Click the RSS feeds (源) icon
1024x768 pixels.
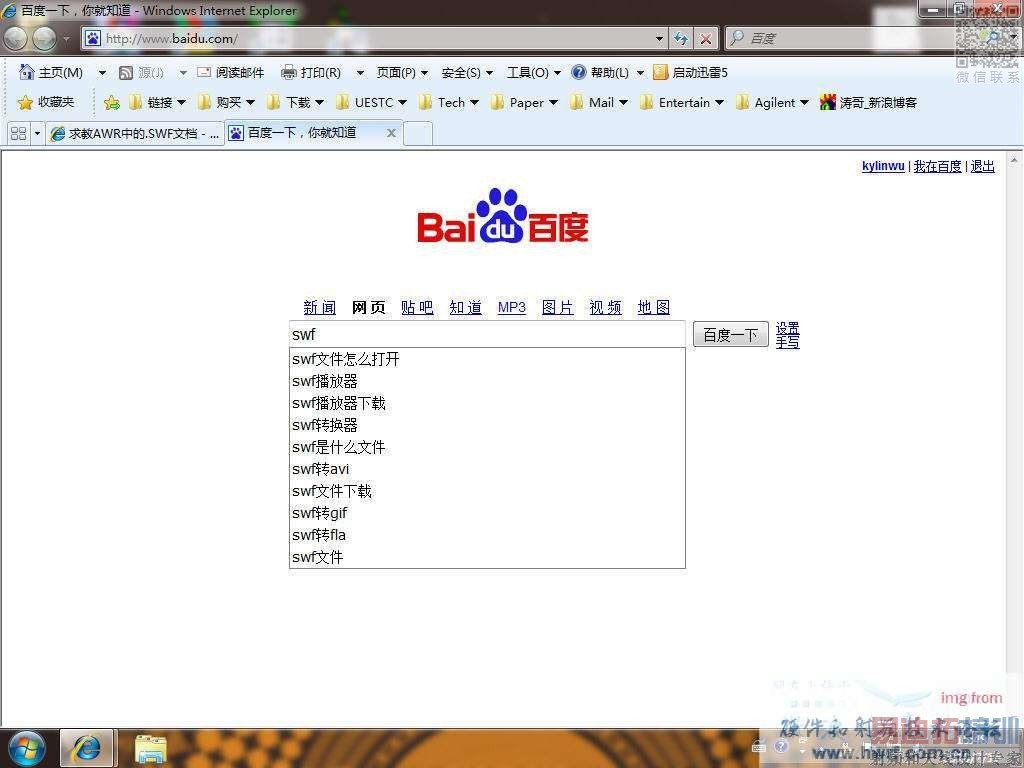(126, 72)
